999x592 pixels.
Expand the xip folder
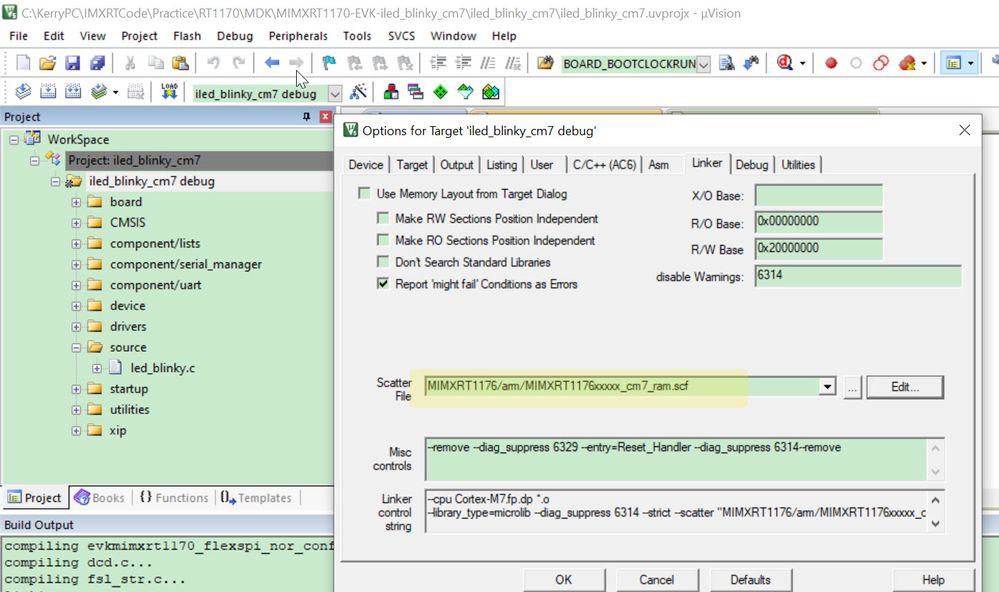pyautogui.click(x=76, y=431)
